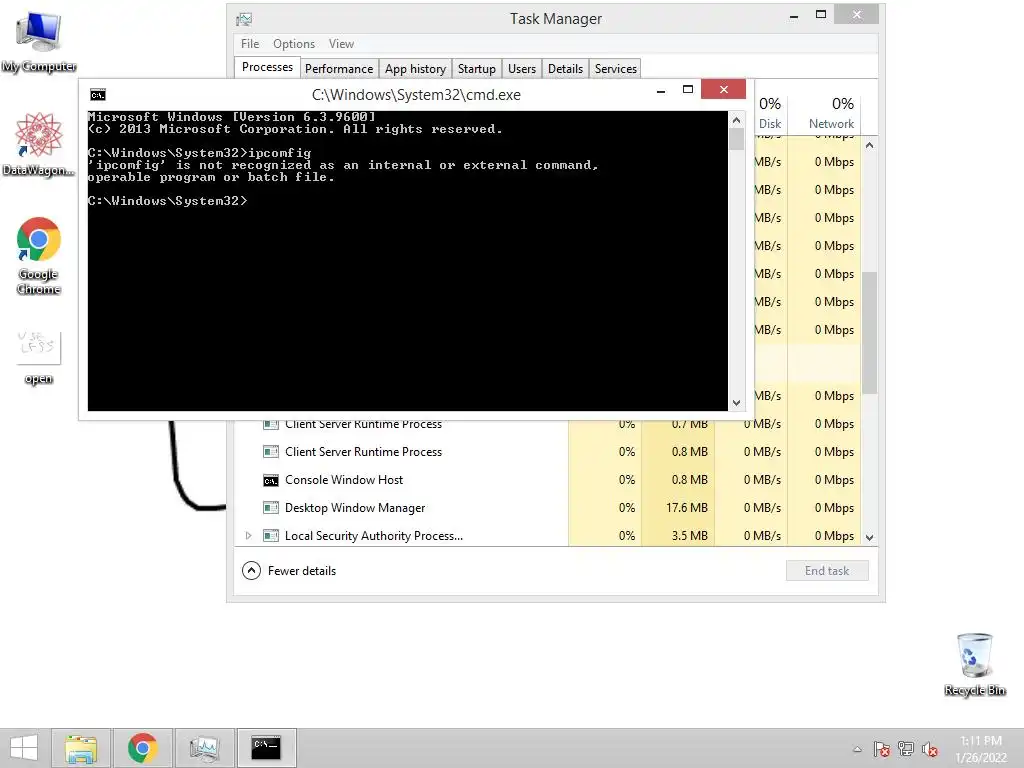This screenshot has height=768, width=1024.
Task: Click the cmd prompt line C:\Windows\System32>
Action: tap(168, 201)
